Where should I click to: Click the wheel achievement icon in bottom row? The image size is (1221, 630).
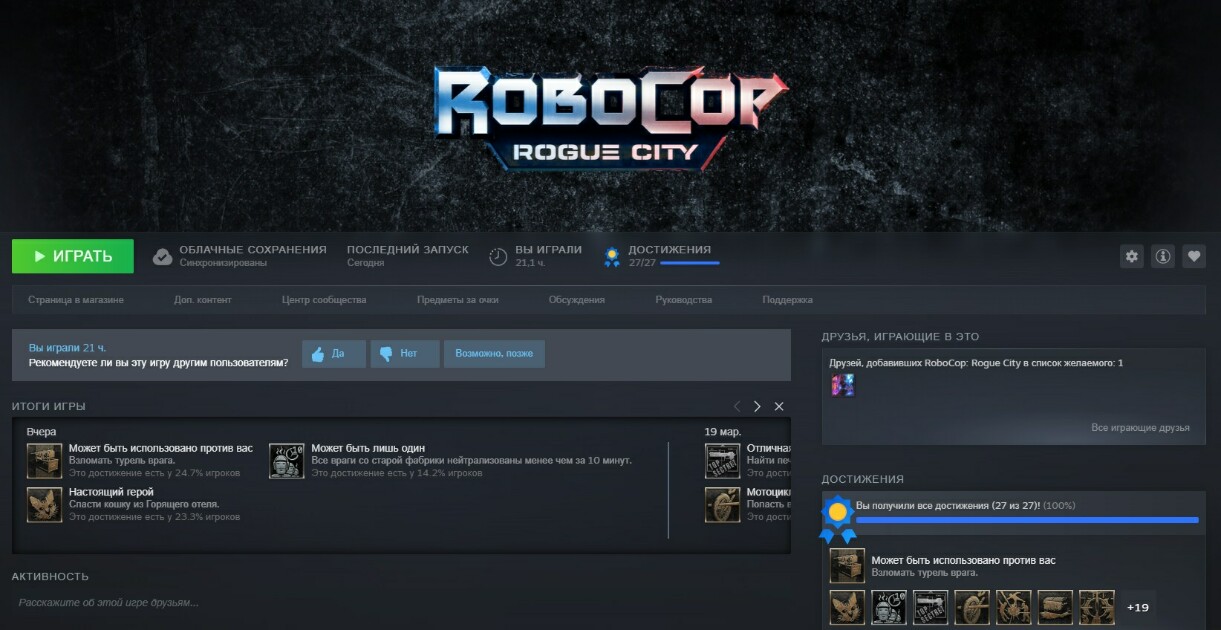(x=972, y=607)
